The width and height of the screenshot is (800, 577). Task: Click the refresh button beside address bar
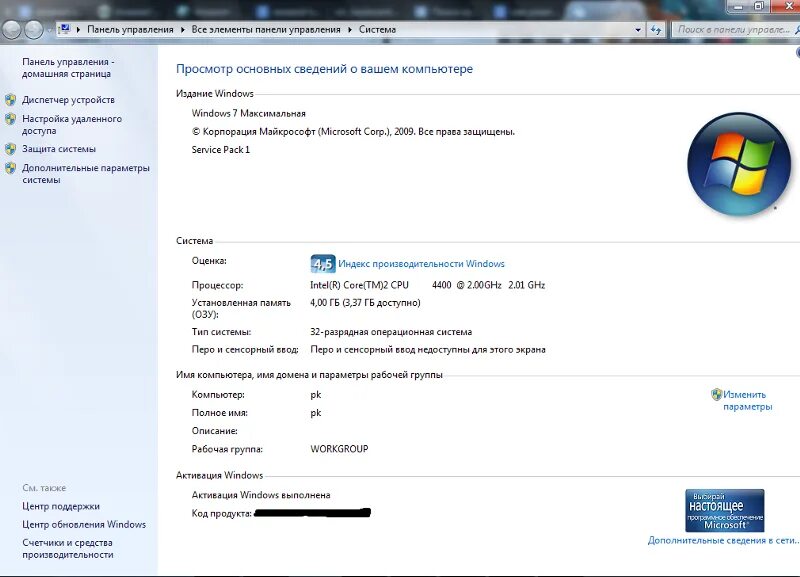657,30
